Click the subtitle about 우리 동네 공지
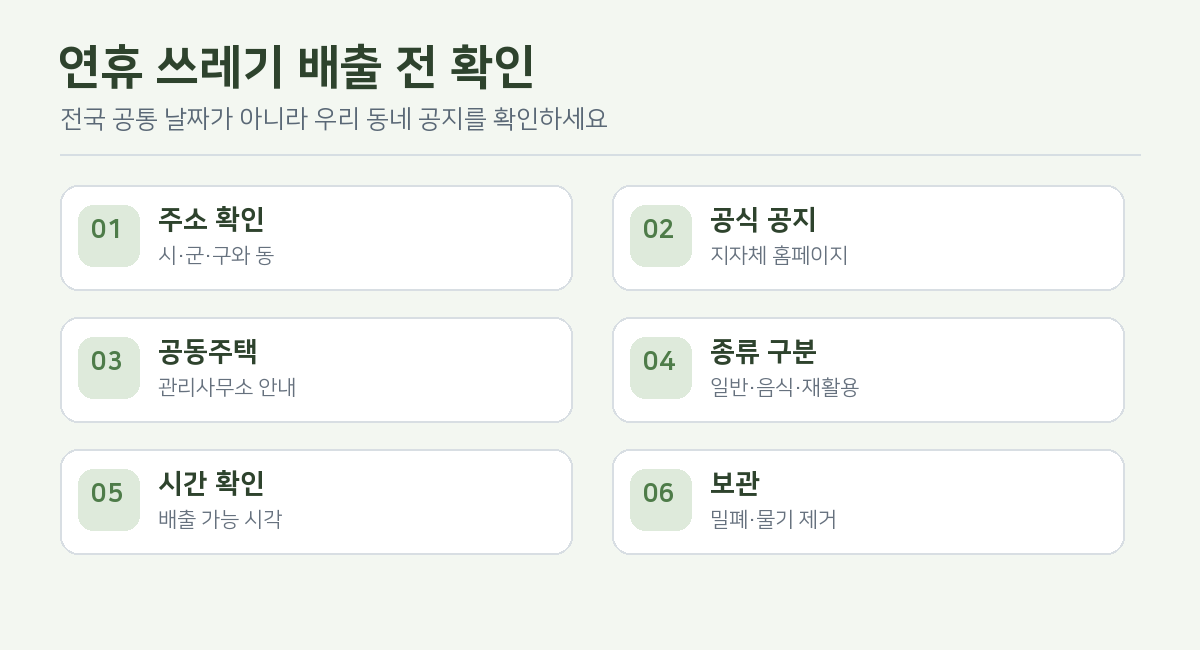 tap(333, 119)
